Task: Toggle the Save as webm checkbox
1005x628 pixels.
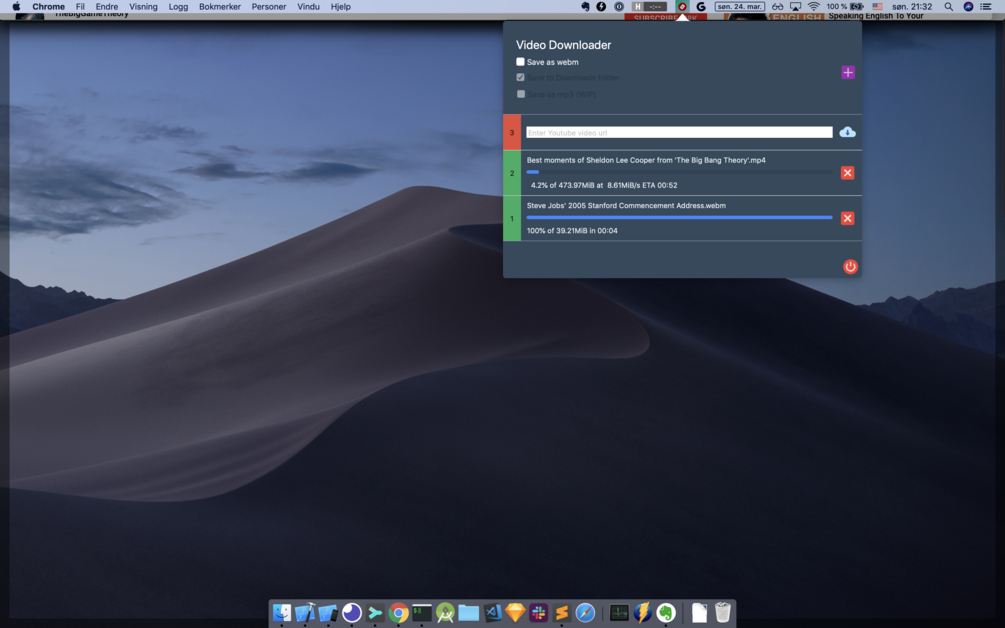Action: [x=520, y=62]
